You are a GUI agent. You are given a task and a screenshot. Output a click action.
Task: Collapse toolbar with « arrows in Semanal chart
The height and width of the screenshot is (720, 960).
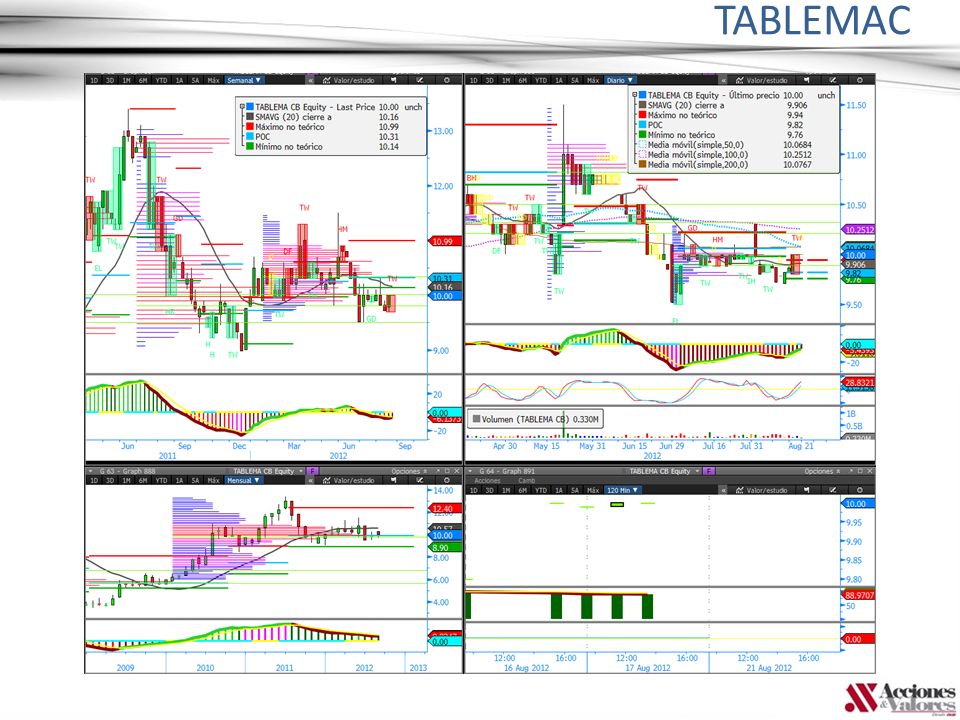[310, 80]
